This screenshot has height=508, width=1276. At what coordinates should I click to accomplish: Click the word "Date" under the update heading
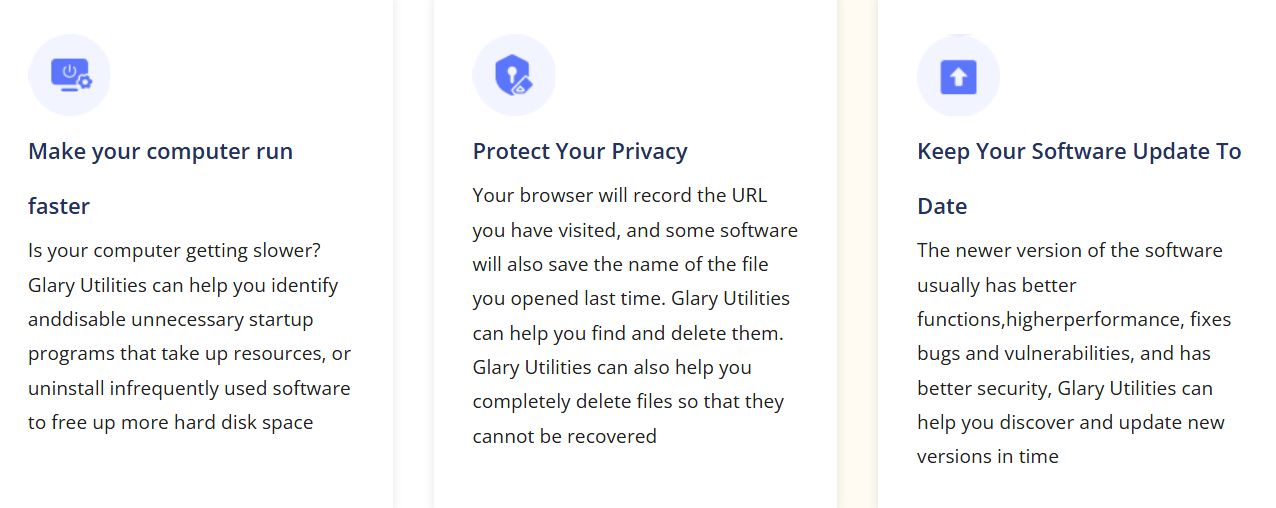[942, 206]
